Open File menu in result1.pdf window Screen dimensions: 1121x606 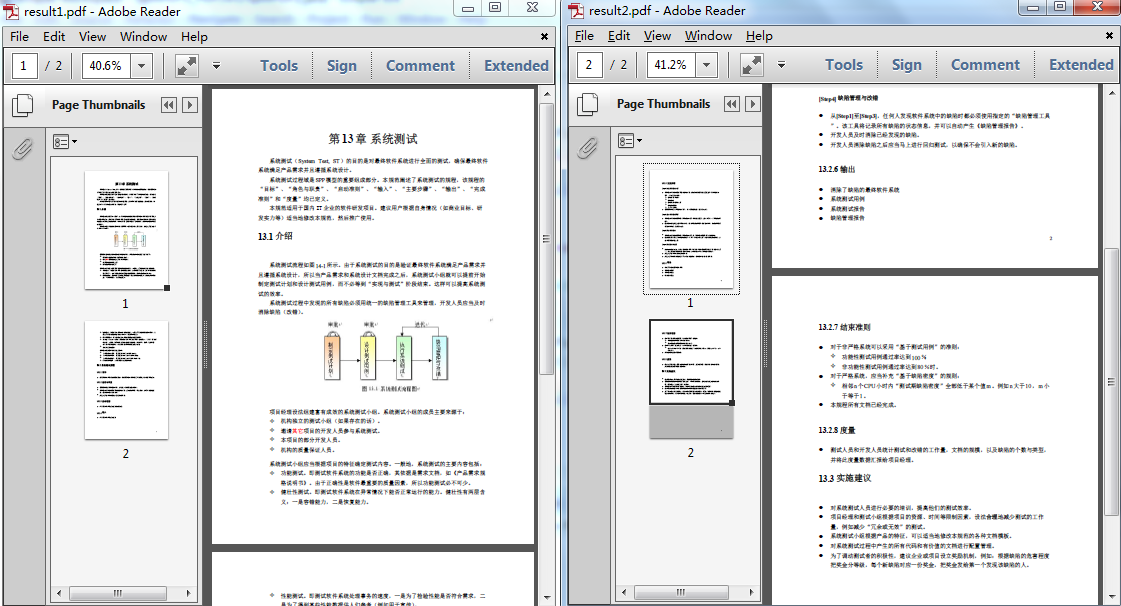[19, 36]
